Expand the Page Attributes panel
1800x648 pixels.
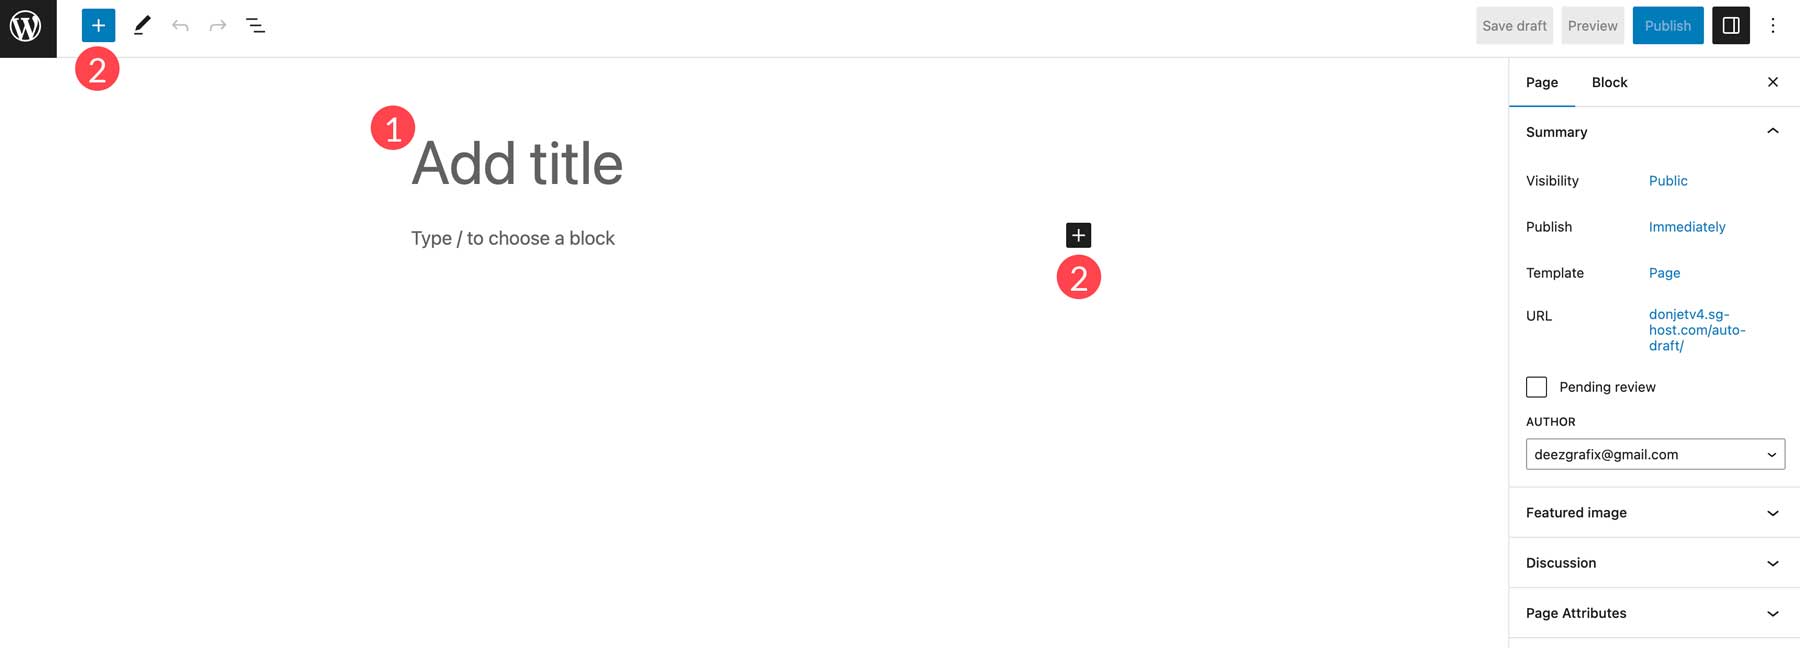1654,613
